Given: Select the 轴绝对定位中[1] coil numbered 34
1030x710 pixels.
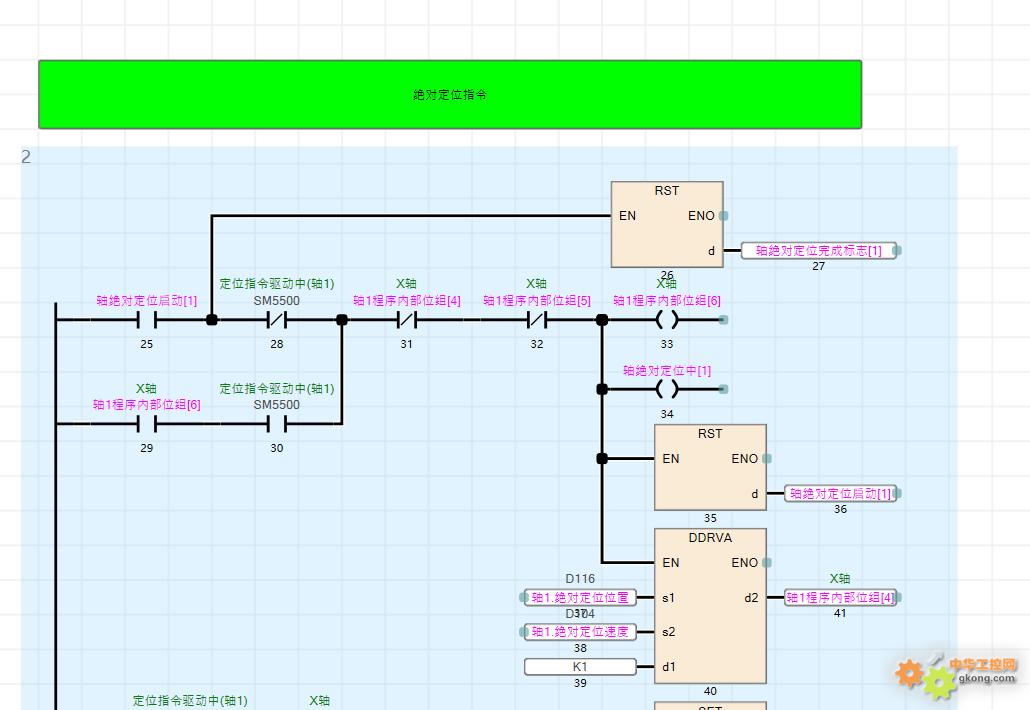Looking at the screenshot, I should [x=667, y=389].
